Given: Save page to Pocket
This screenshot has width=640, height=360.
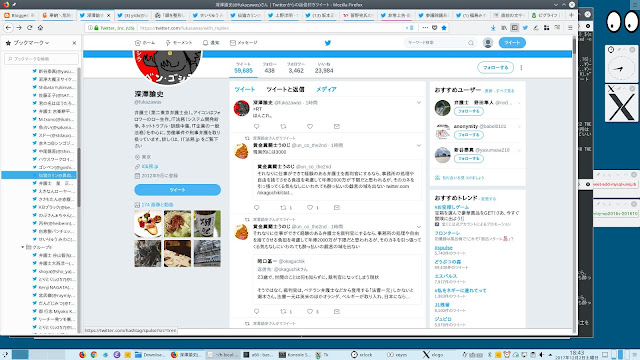Looking at the screenshot, I should point(435,28).
